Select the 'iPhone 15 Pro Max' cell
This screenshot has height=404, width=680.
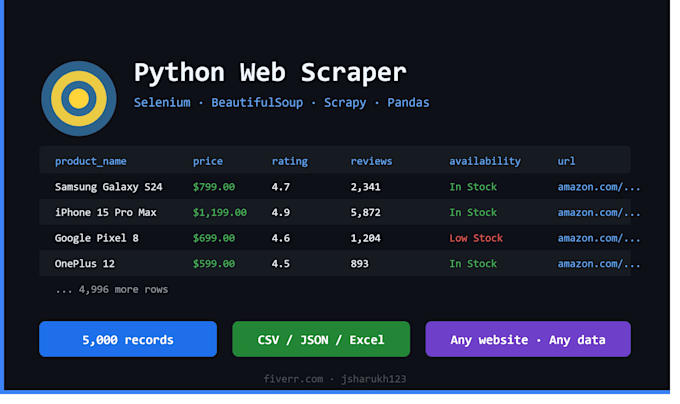[x=105, y=212]
